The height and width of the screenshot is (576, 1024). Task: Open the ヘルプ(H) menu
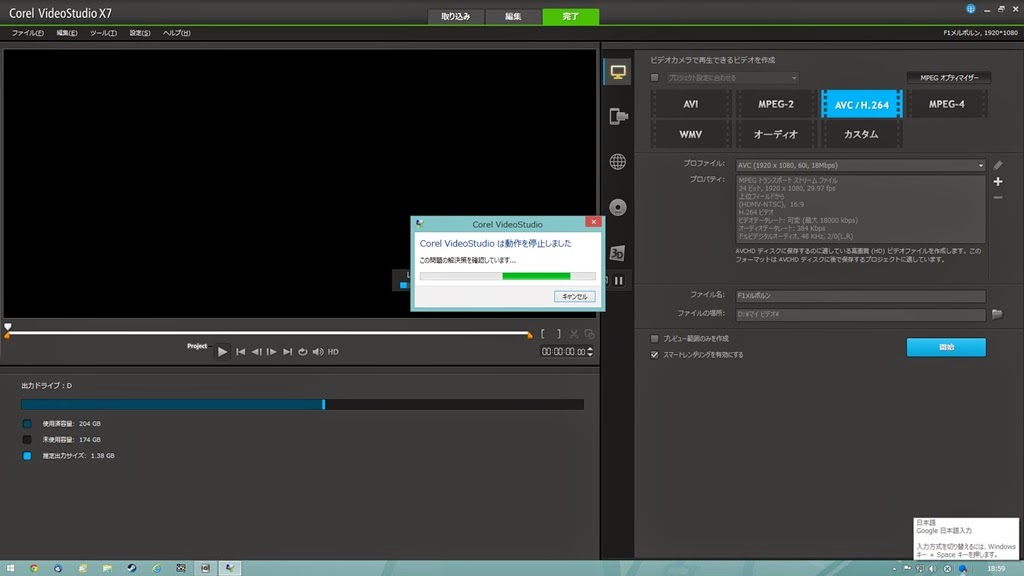pyautogui.click(x=176, y=33)
